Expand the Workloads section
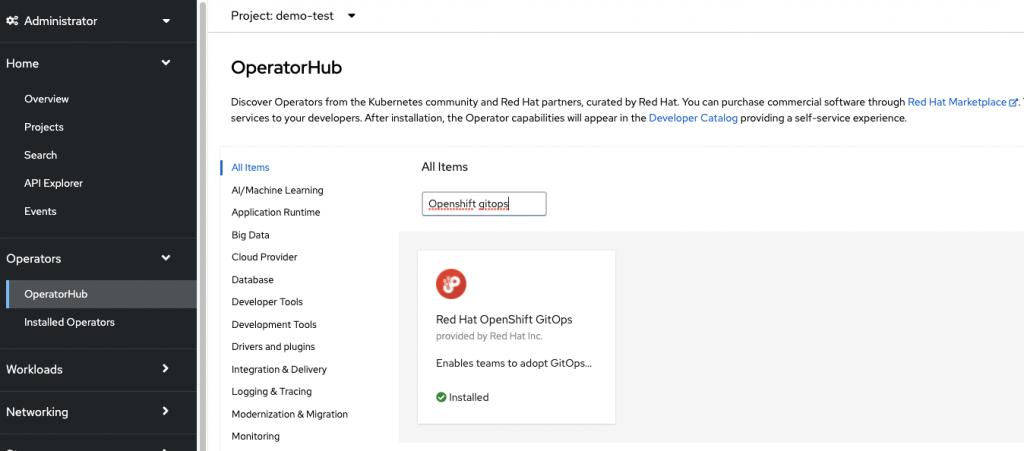Screen dimensions: 1024x451 point(98,369)
